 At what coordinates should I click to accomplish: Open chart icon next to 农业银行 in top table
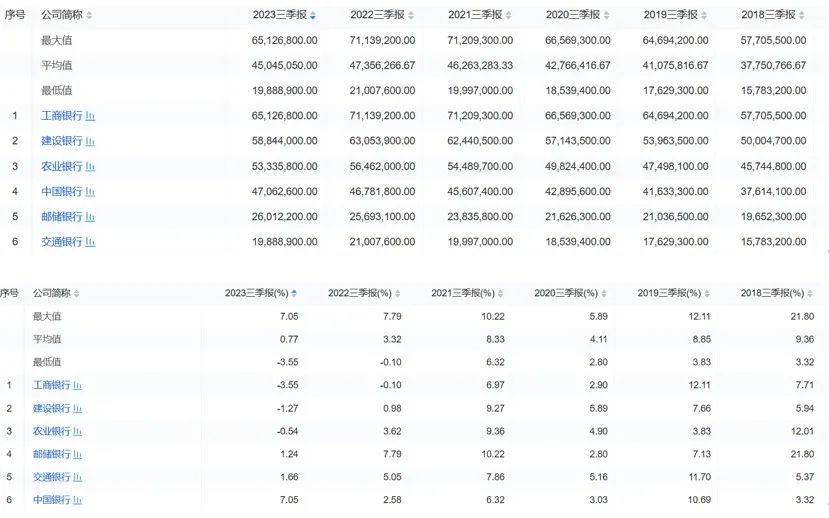90,166
